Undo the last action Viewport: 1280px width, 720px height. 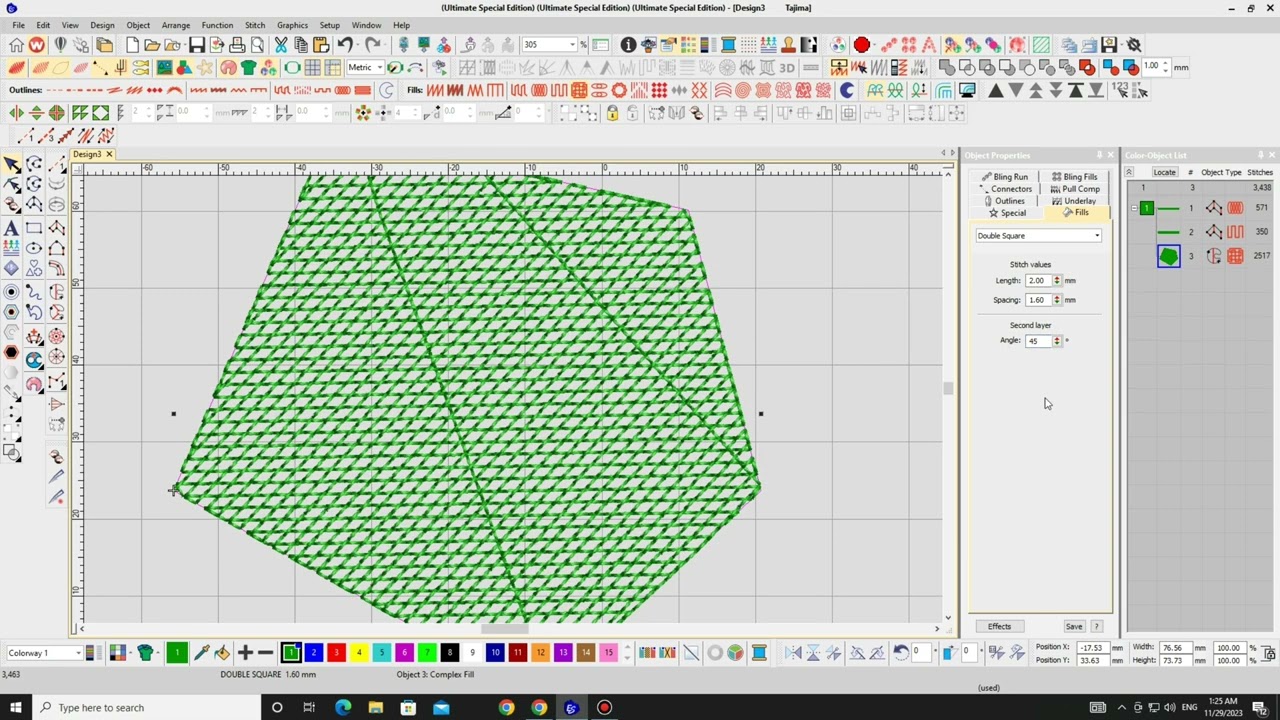pos(346,45)
